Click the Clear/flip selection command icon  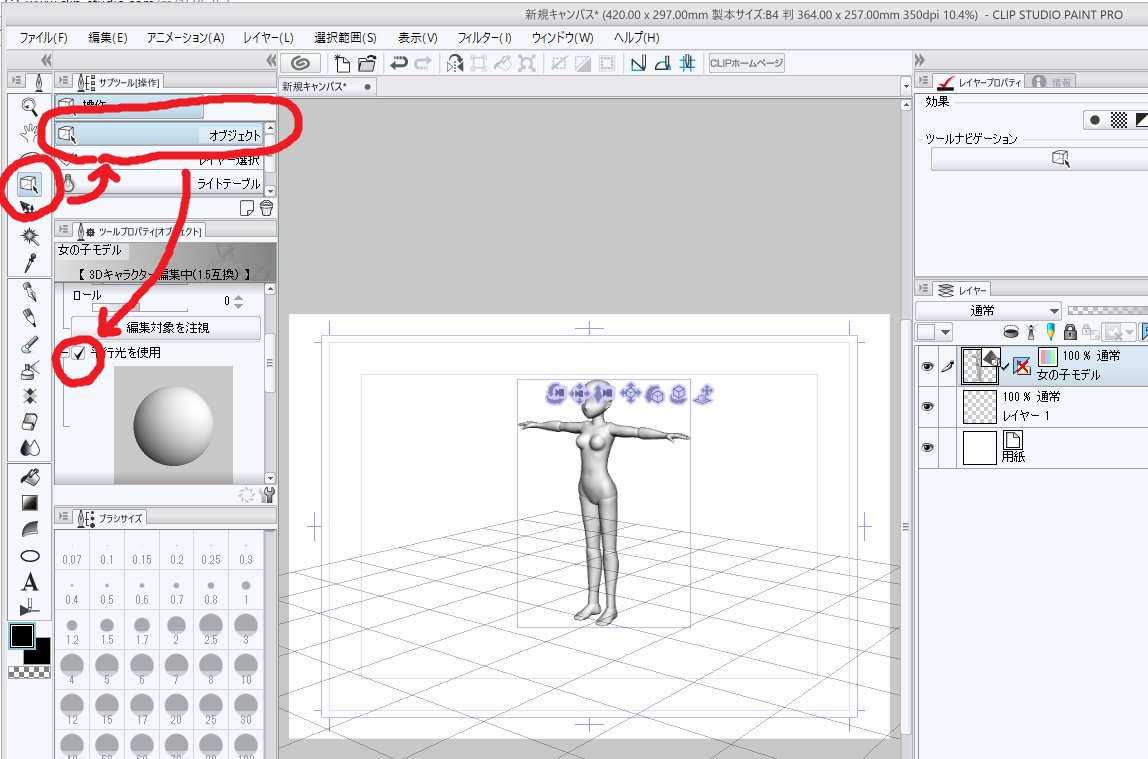pyautogui.click(x=455, y=64)
